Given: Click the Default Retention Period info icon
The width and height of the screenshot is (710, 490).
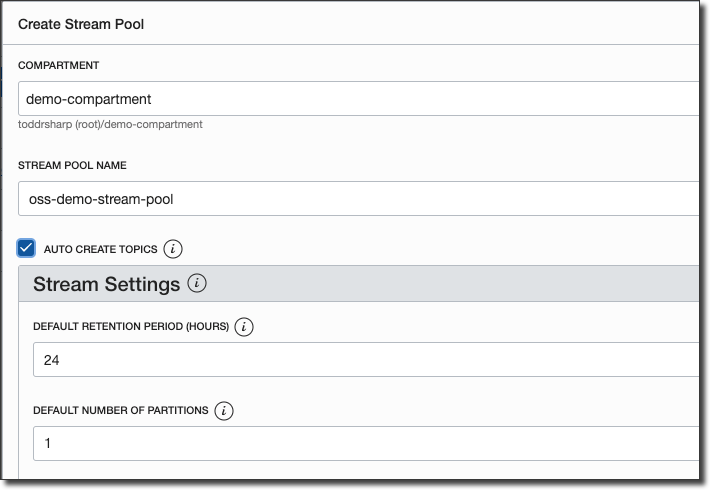Looking at the screenshot, I should tap(245, 327).
